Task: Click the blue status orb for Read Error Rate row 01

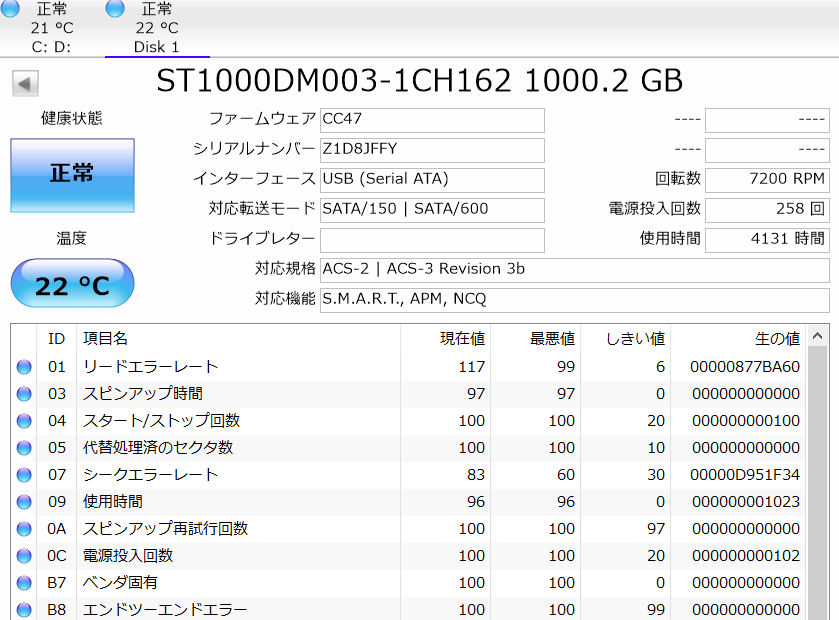Action: [24, 367]
